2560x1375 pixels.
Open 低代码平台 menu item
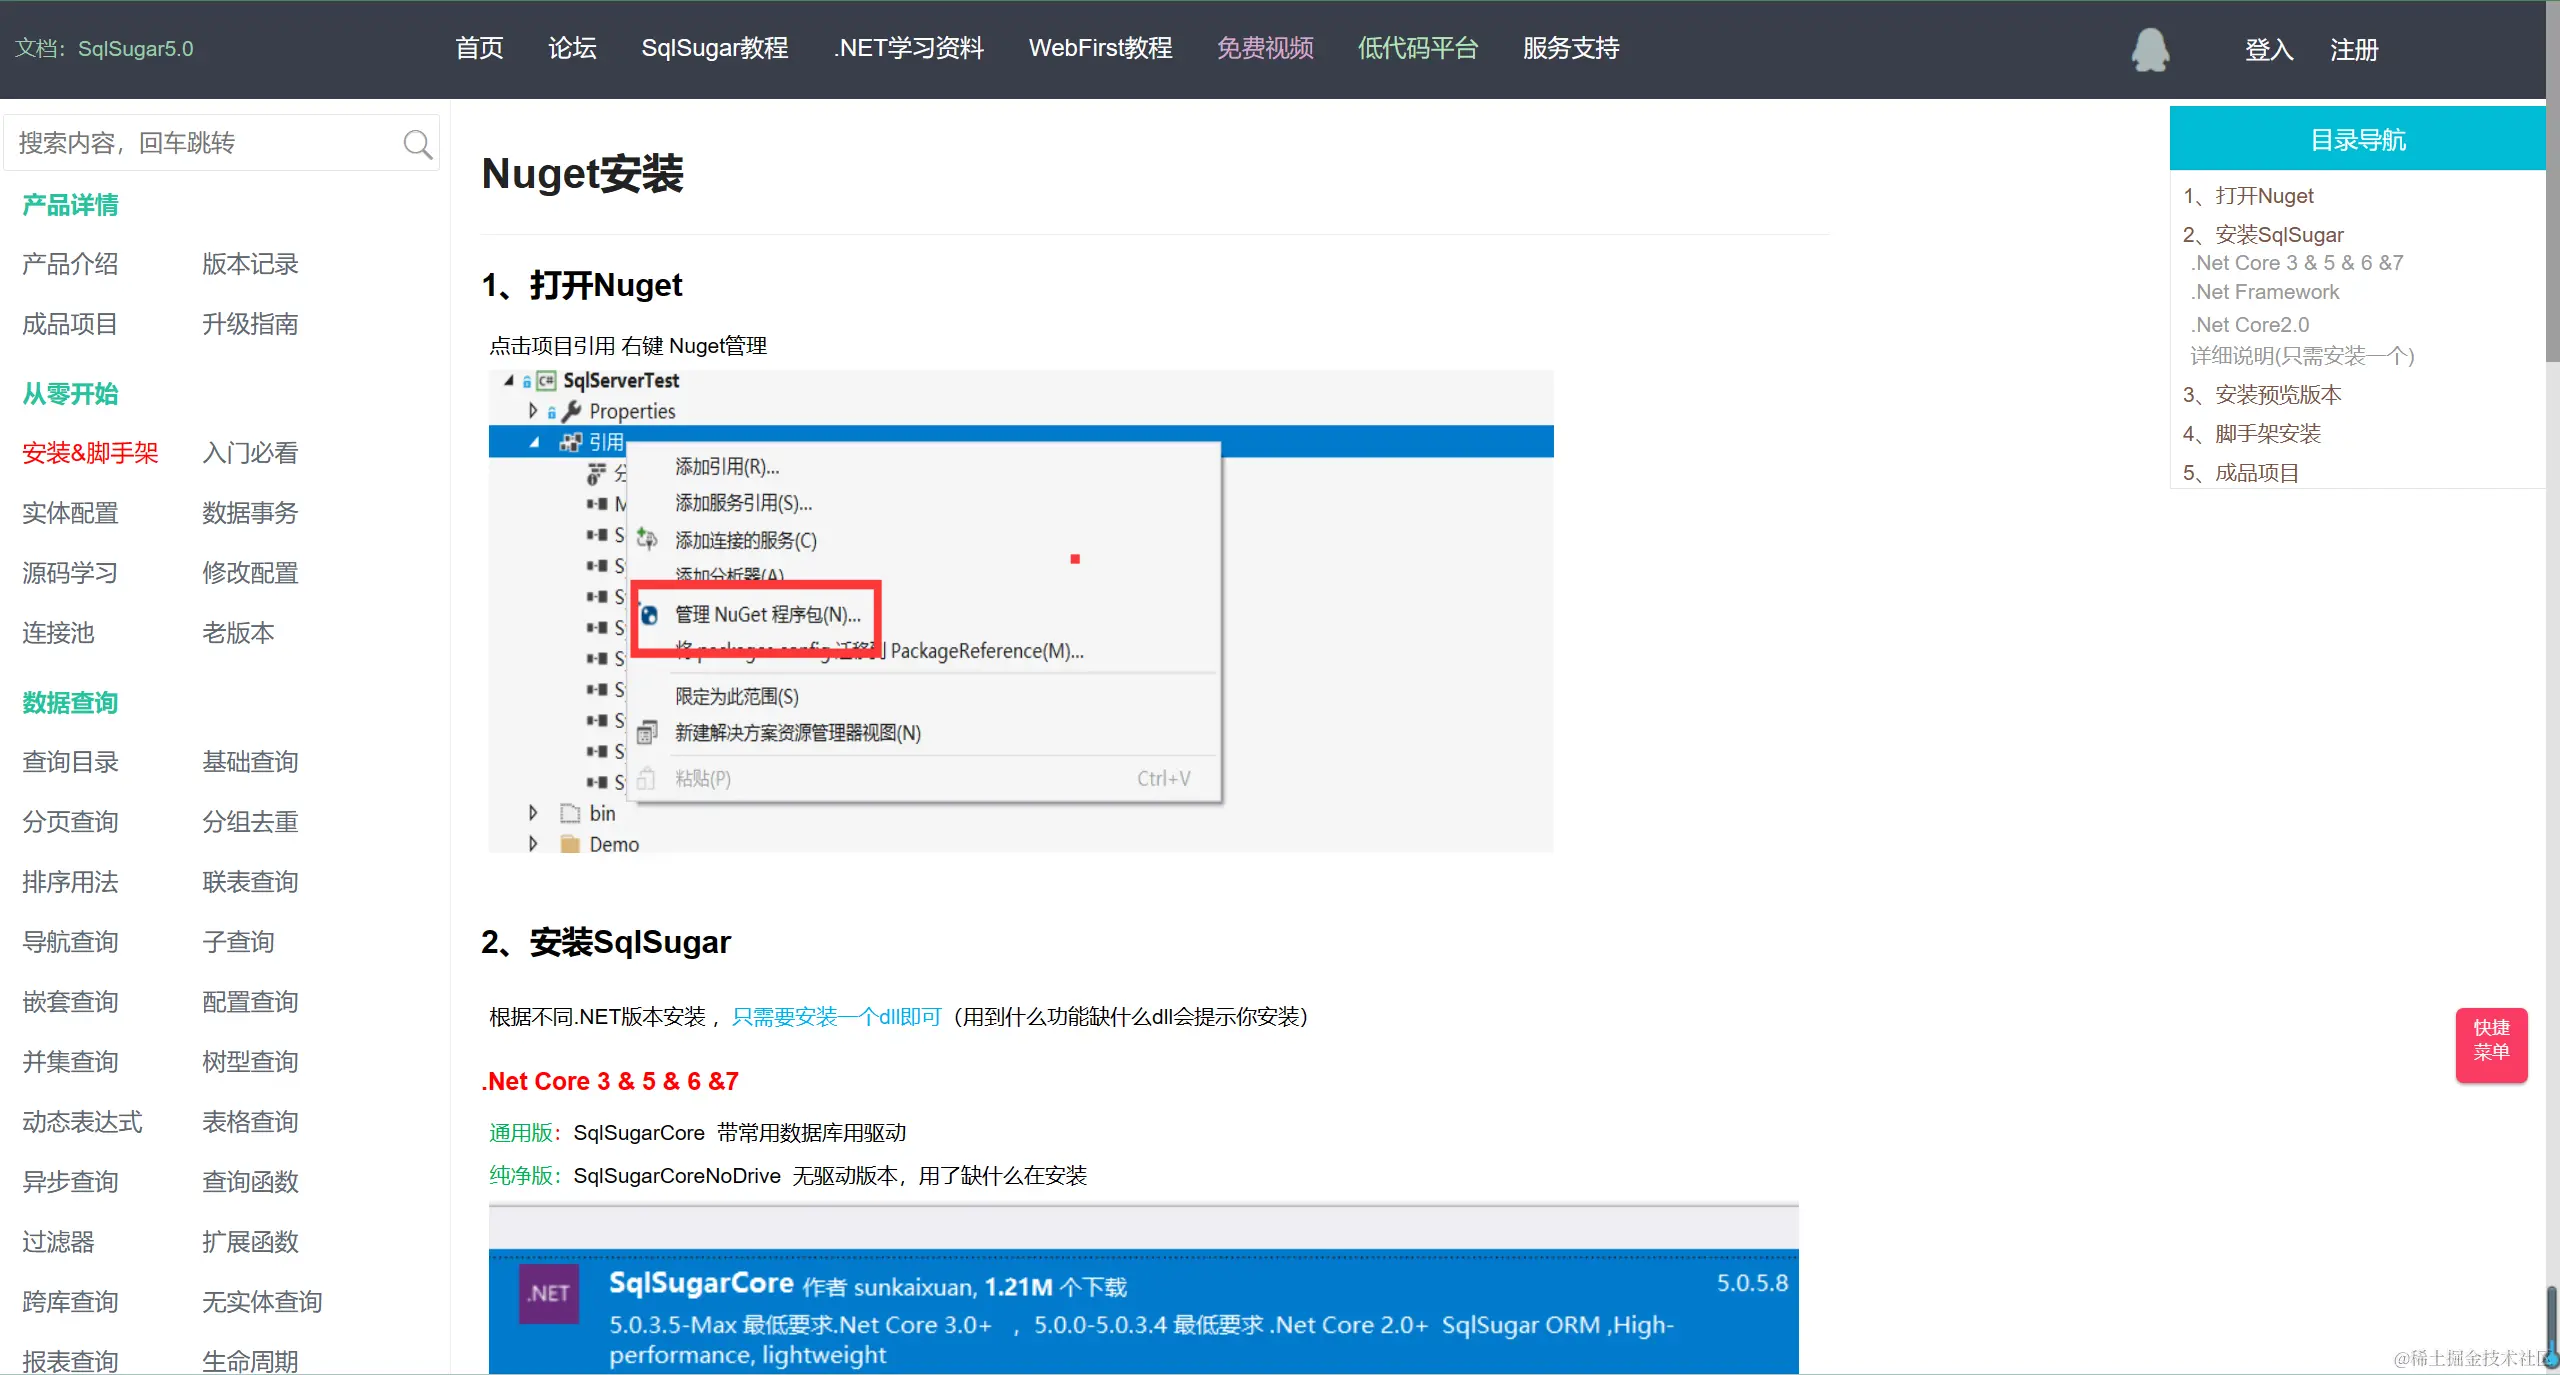click(x=1418, y=48)
